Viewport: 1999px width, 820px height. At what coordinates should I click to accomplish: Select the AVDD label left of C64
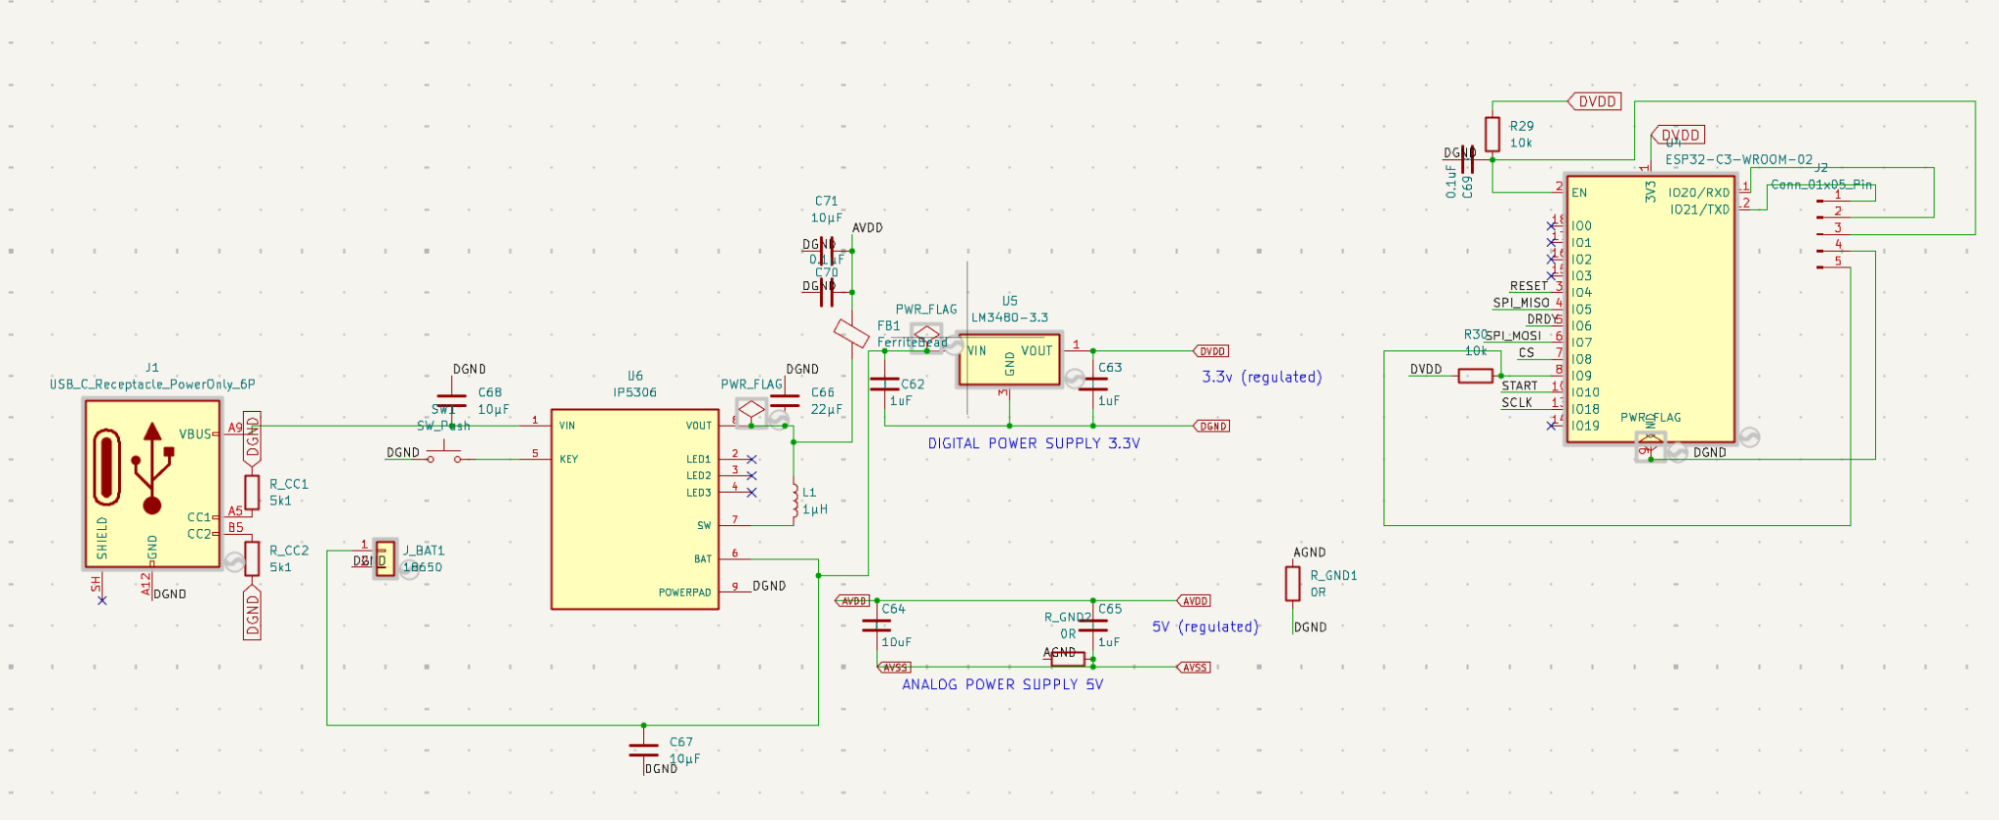852,601
